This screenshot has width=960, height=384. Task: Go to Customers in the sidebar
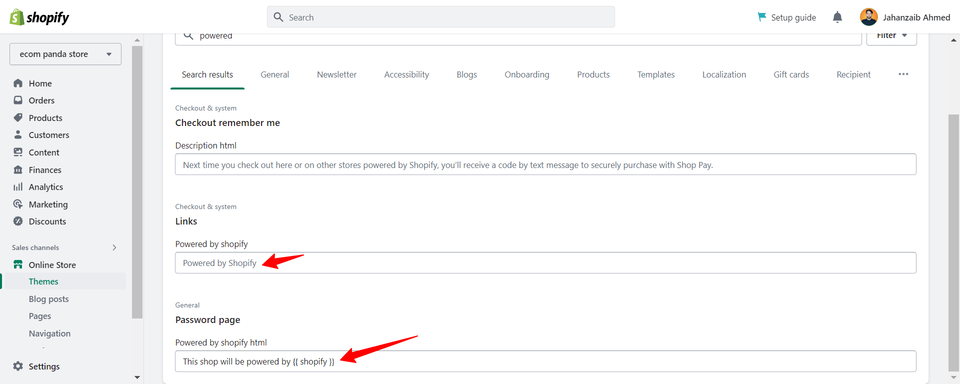tap(49, 135)
